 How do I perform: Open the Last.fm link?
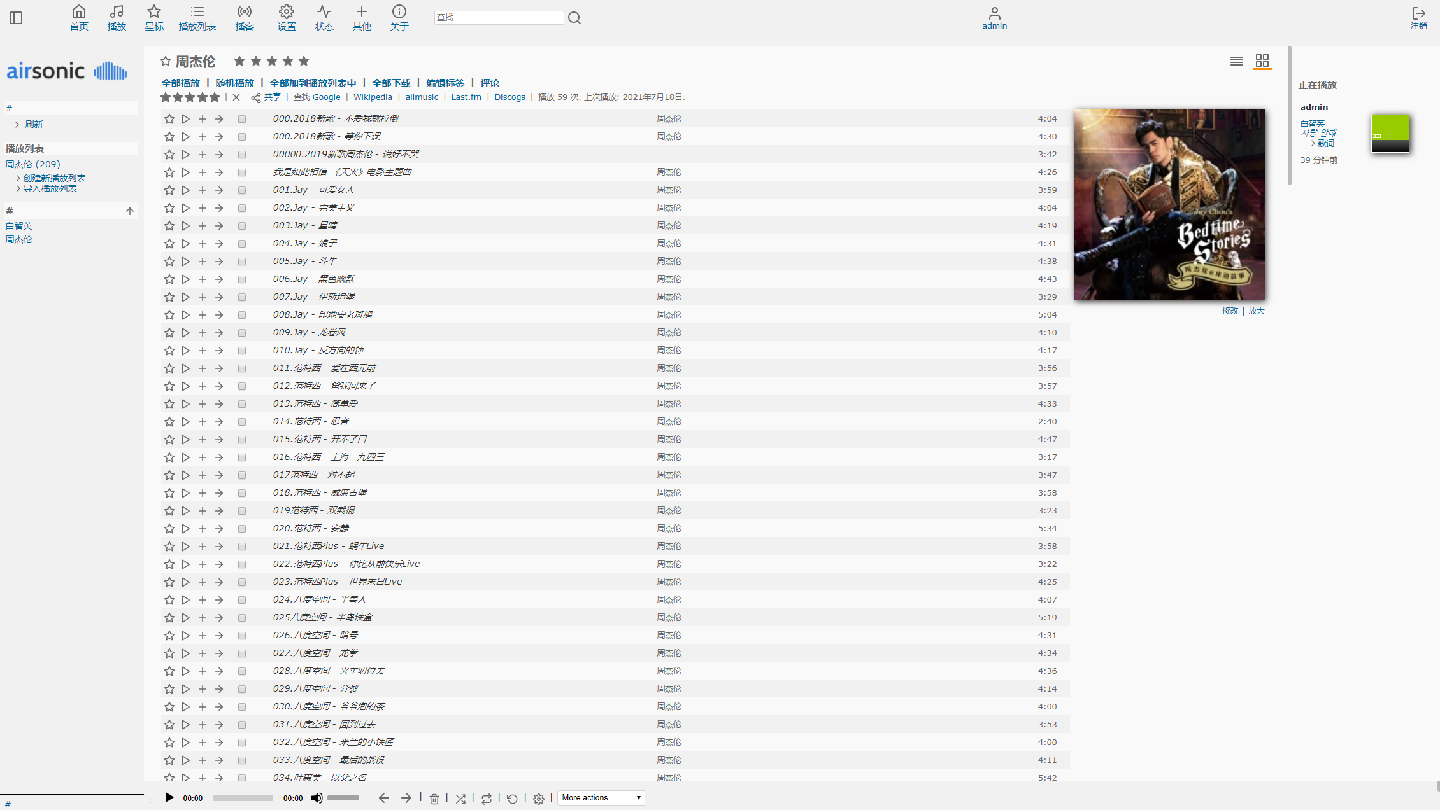pyautogui.click(x=466, y=97)
